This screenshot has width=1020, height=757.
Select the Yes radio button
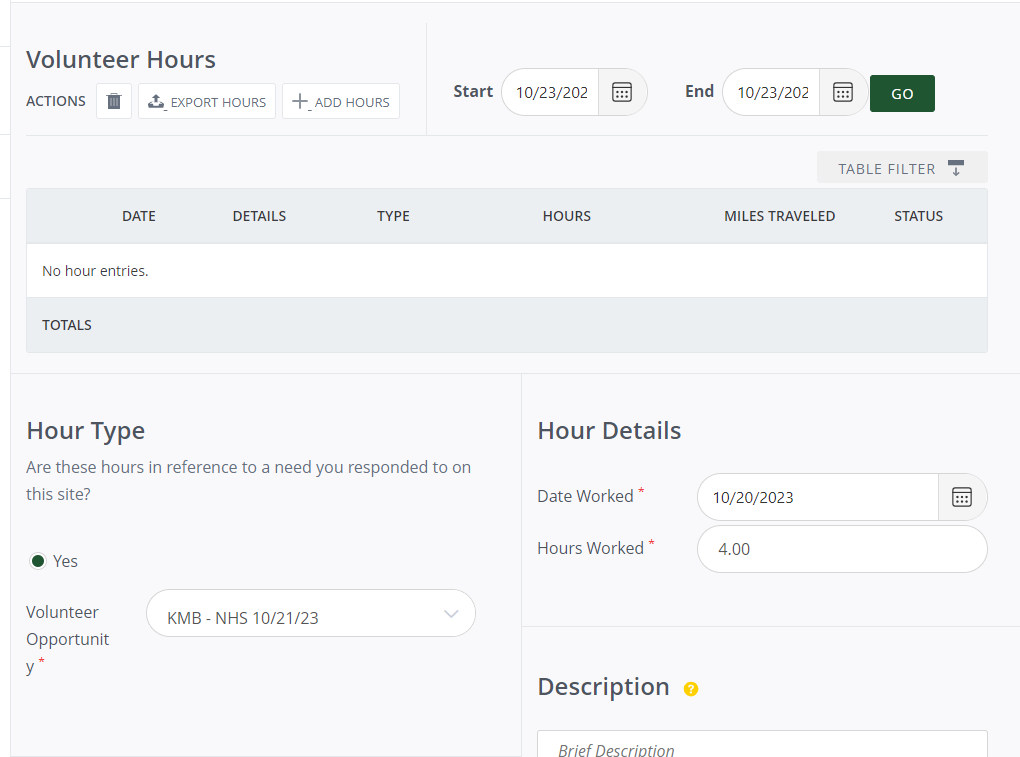(38, 561)
